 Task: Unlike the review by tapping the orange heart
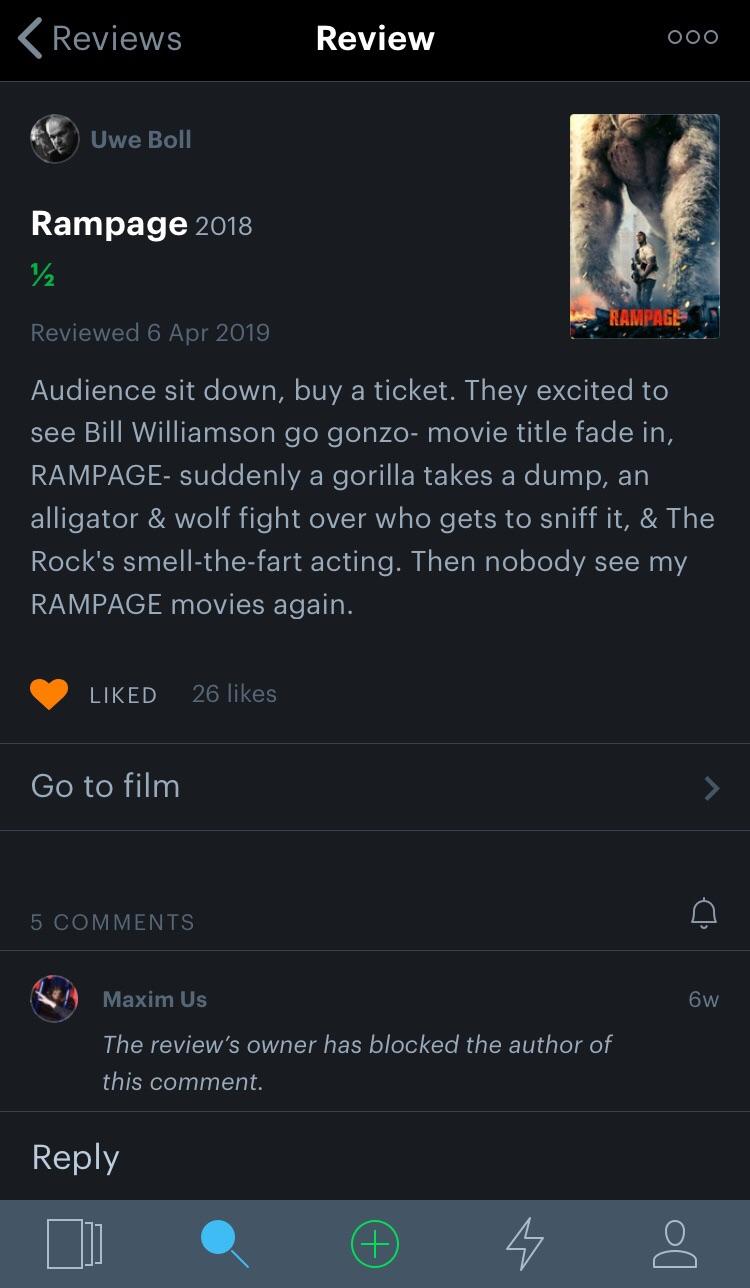(x=49, y=693)
